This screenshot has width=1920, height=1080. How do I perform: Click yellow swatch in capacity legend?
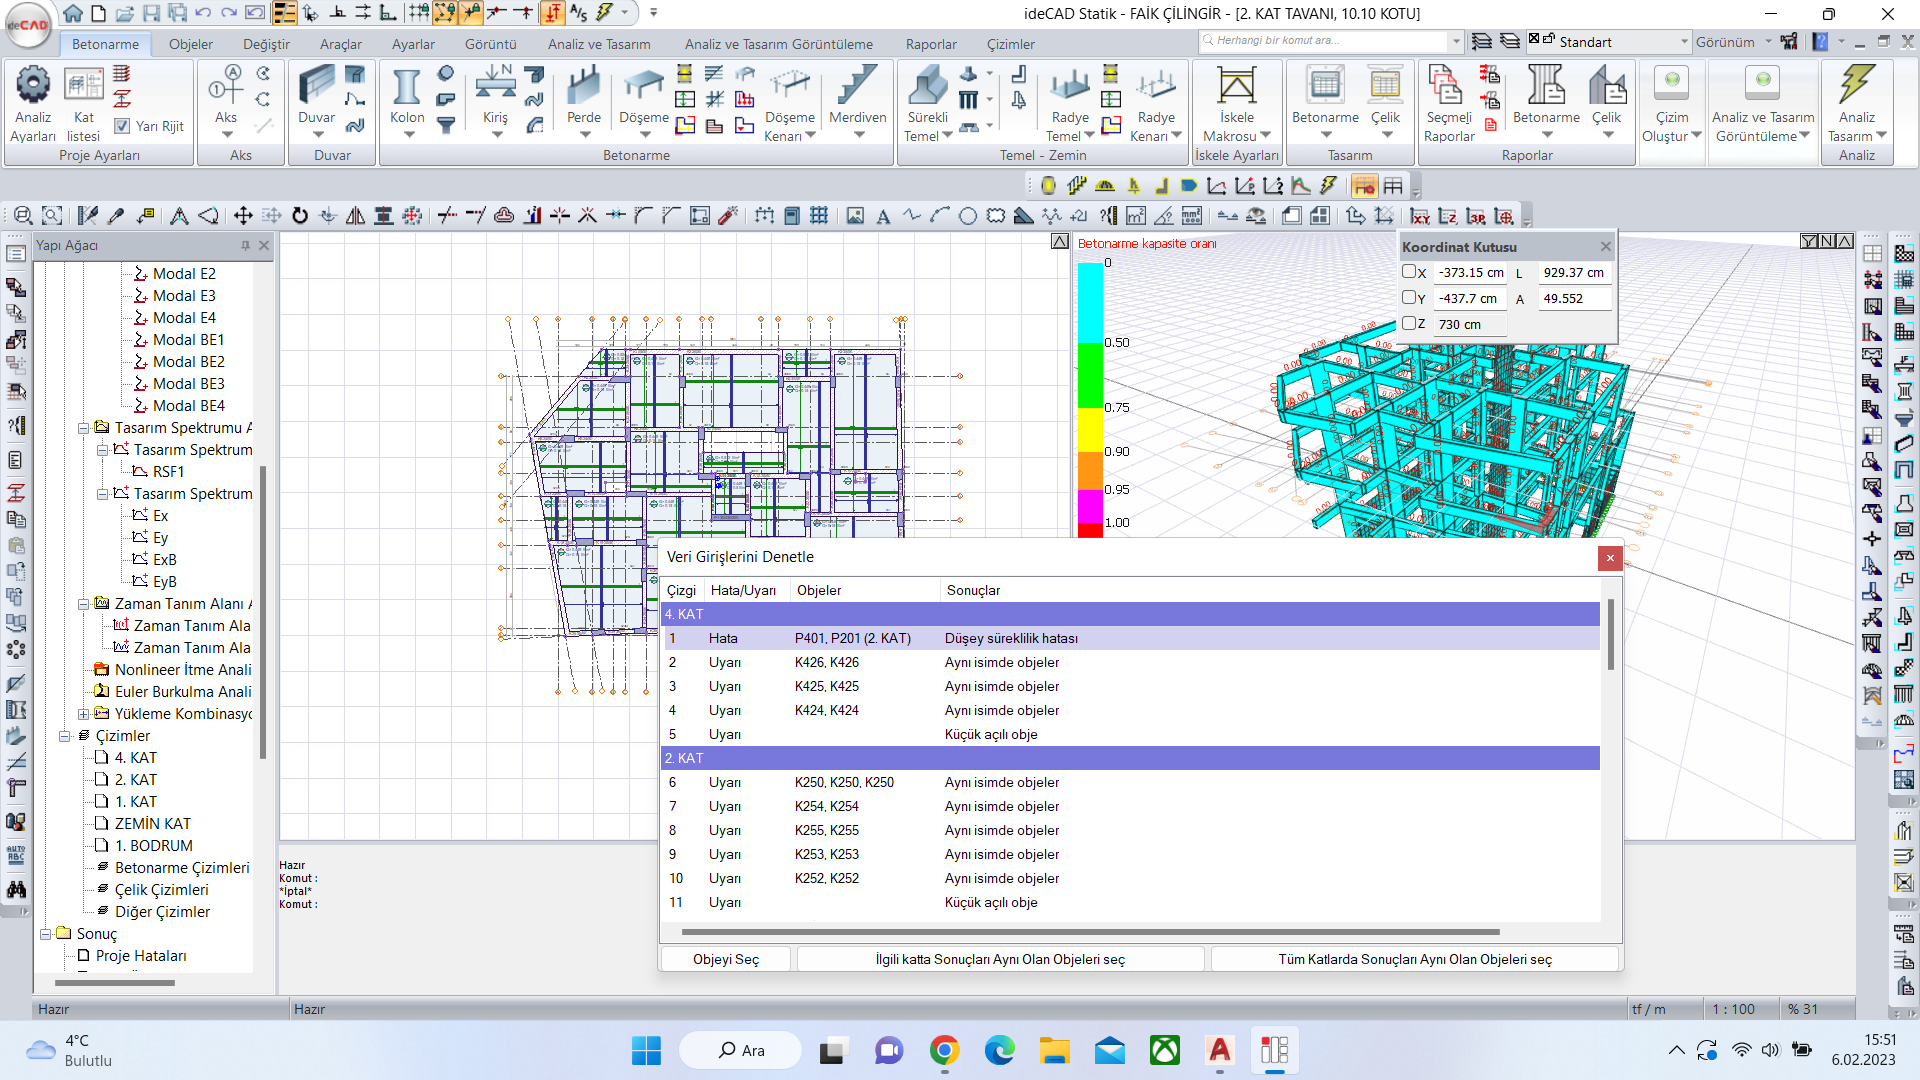1090,430
